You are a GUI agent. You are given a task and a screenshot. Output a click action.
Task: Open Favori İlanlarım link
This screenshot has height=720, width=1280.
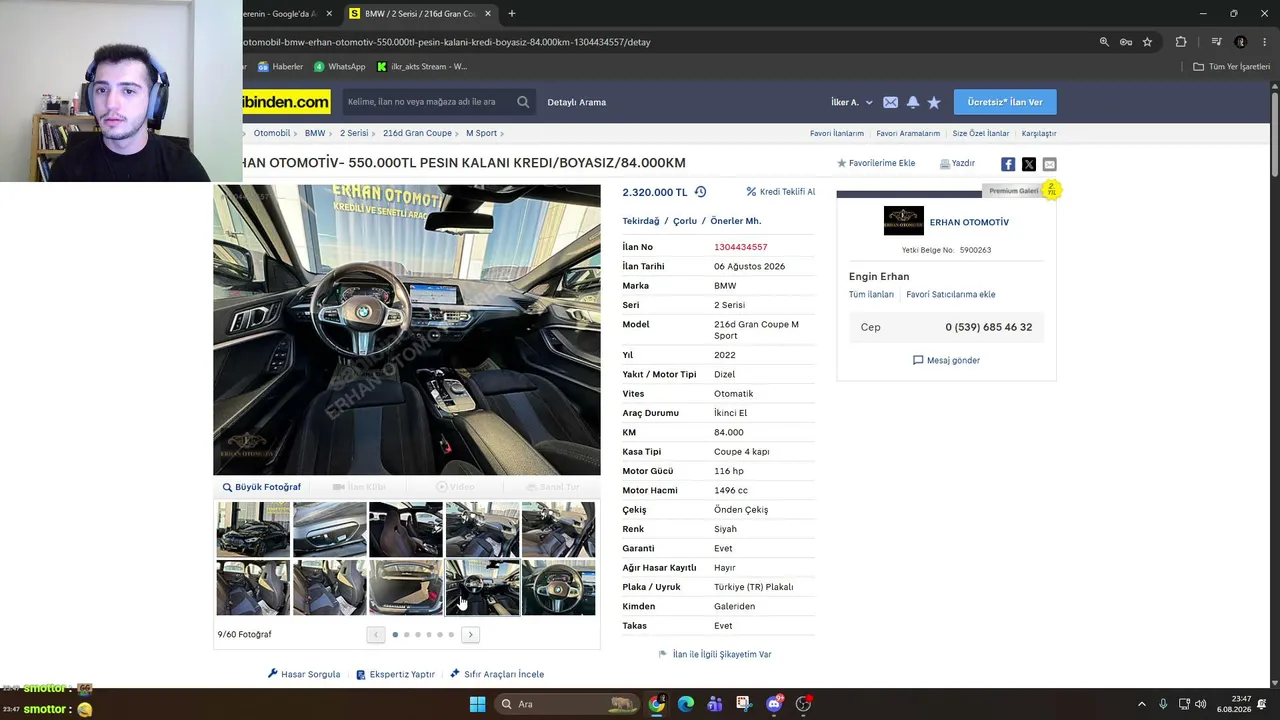(837, 134)
